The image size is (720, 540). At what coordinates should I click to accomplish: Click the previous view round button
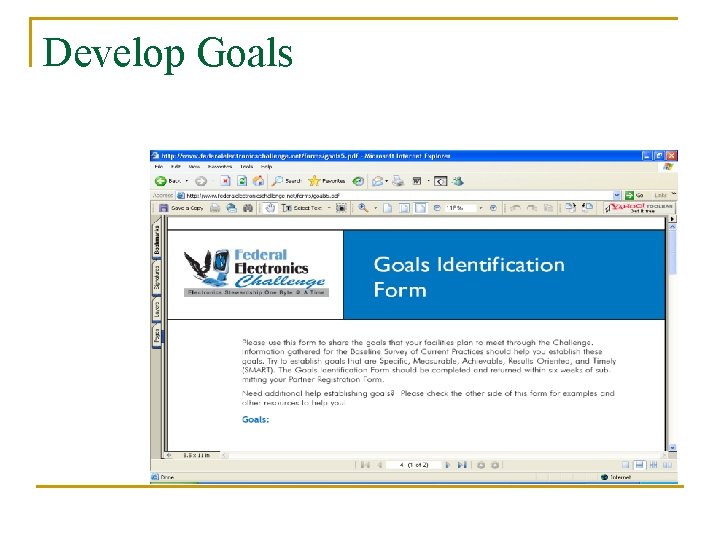point(481,465)
